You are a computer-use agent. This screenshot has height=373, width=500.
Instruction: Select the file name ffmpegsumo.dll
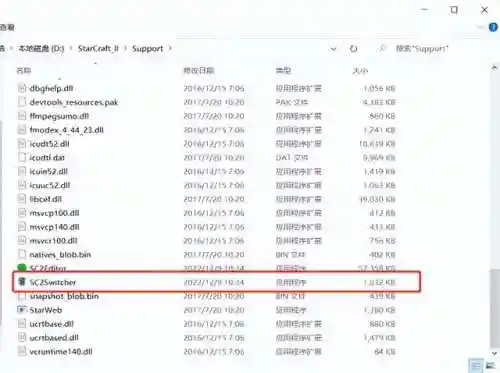pos(59,116)
